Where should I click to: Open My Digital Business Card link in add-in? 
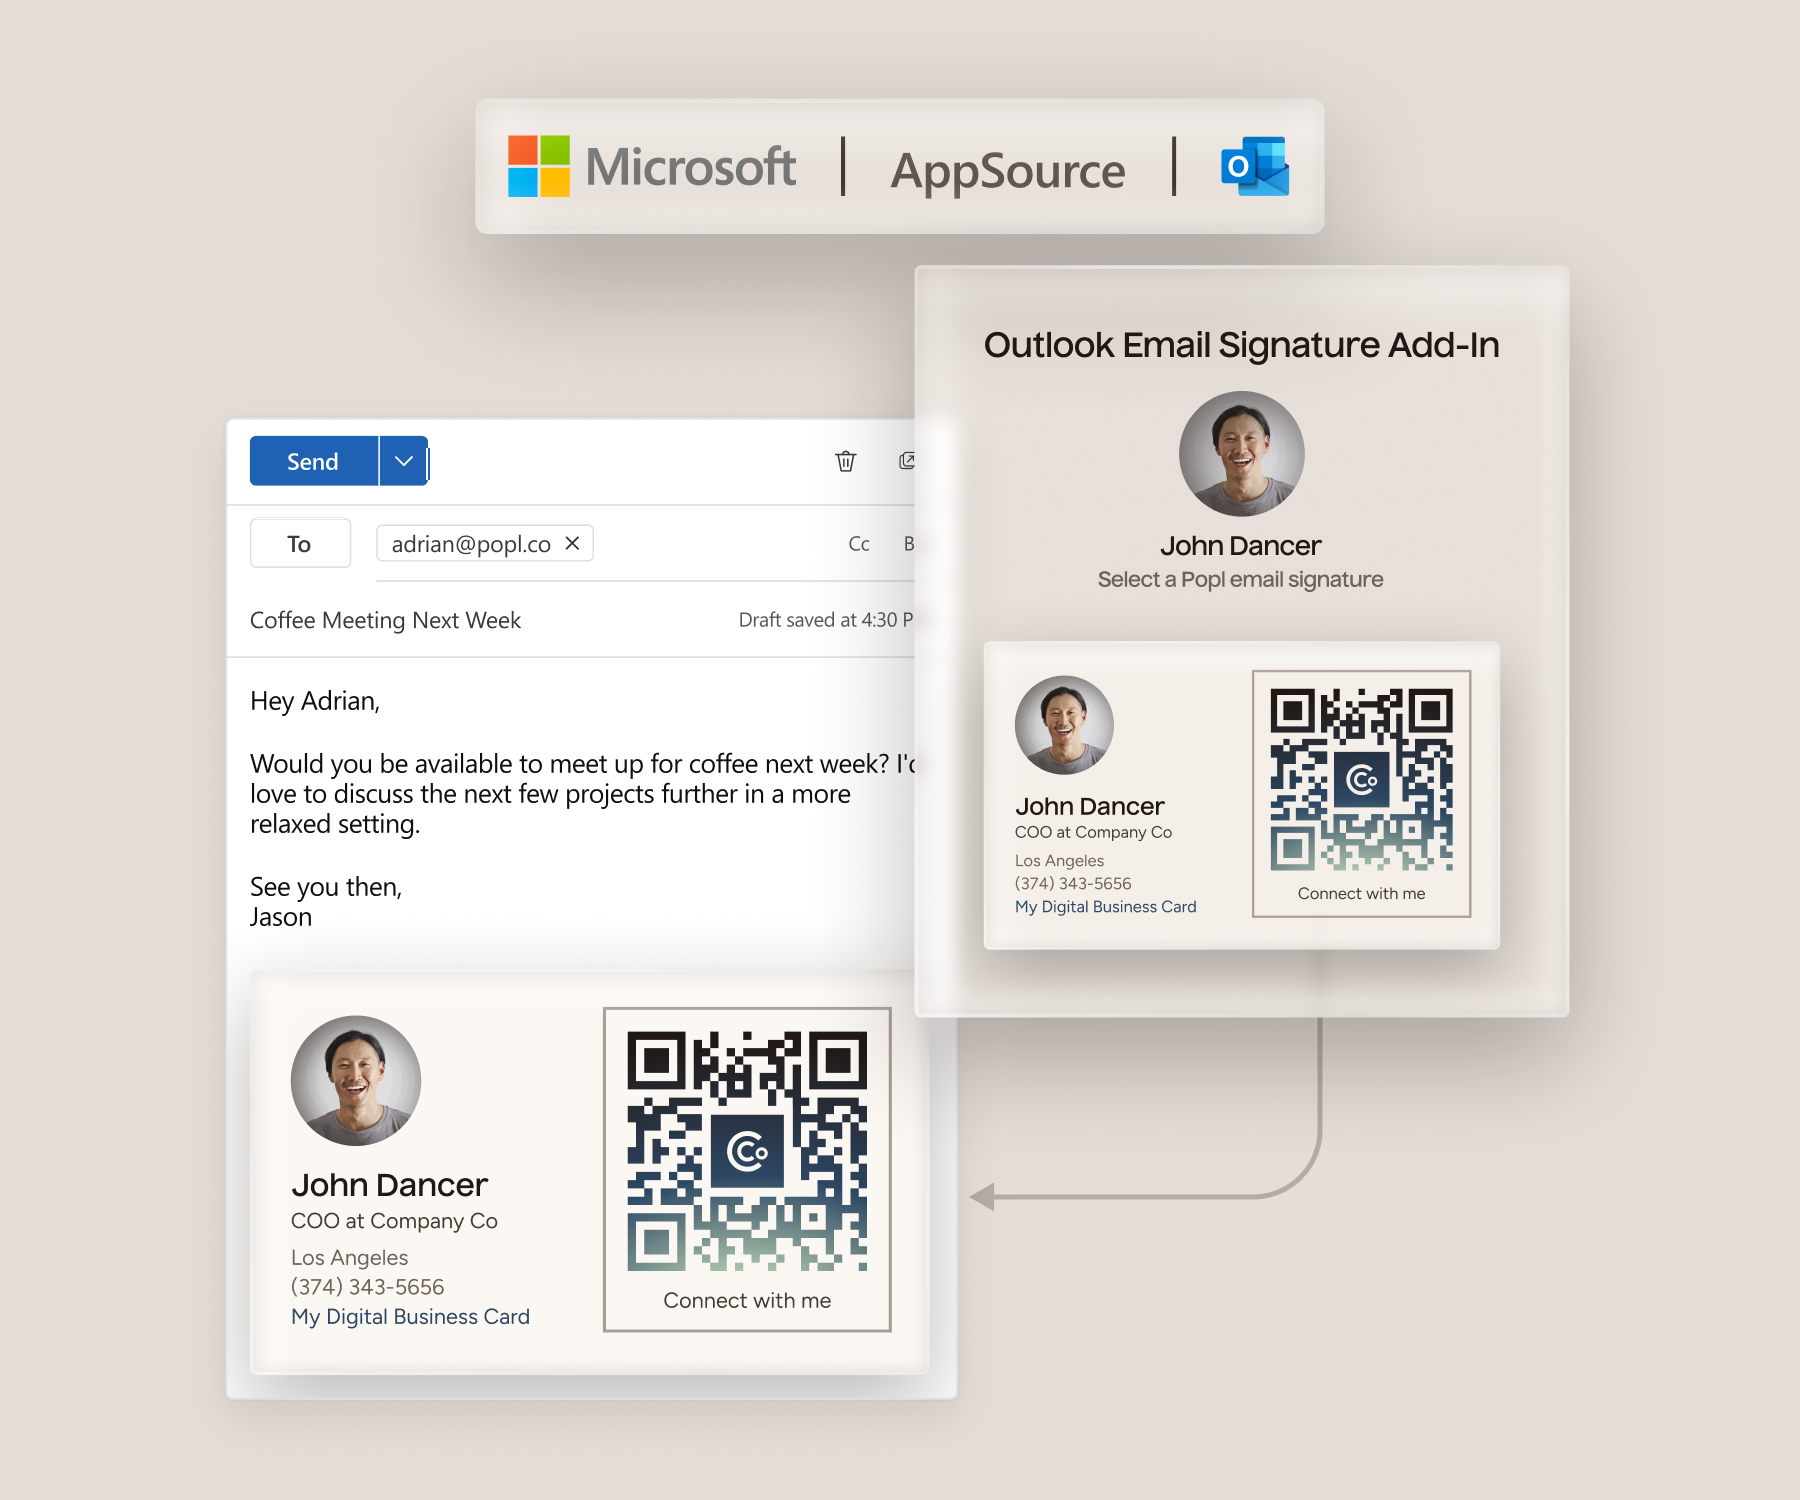tap(1105, 907)
